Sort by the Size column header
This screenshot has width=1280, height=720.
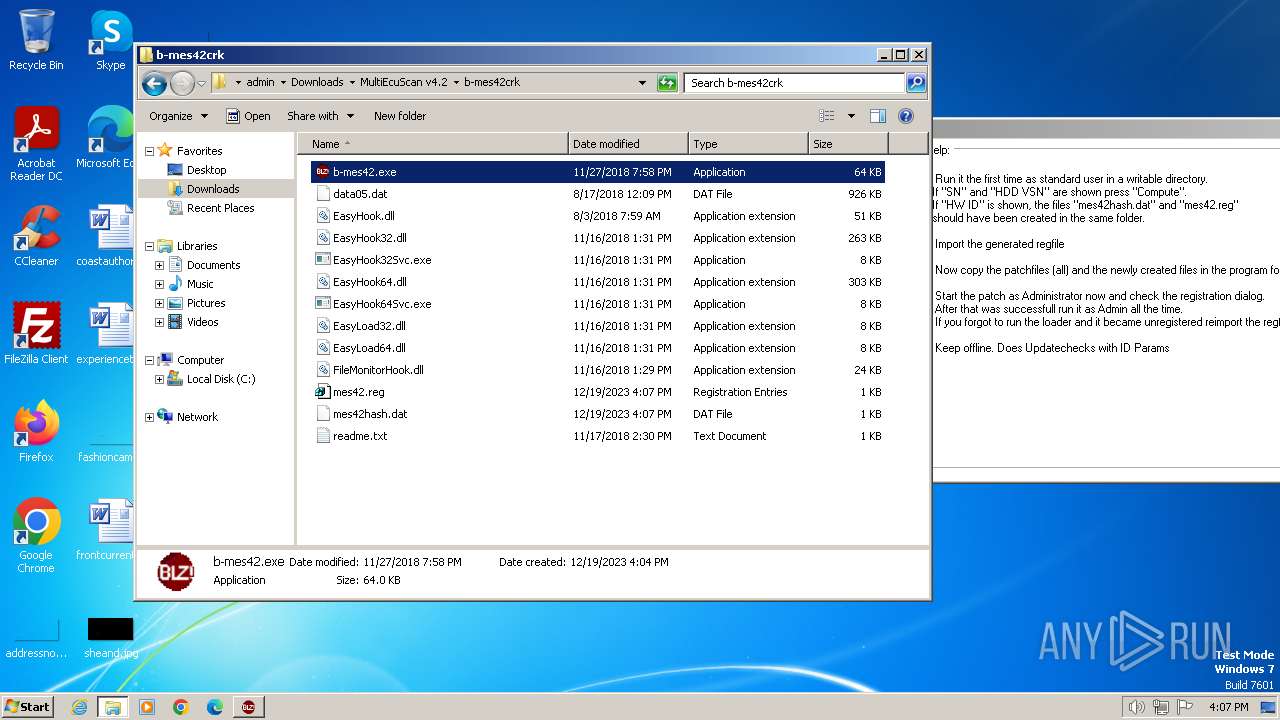[x=848, y=144]
